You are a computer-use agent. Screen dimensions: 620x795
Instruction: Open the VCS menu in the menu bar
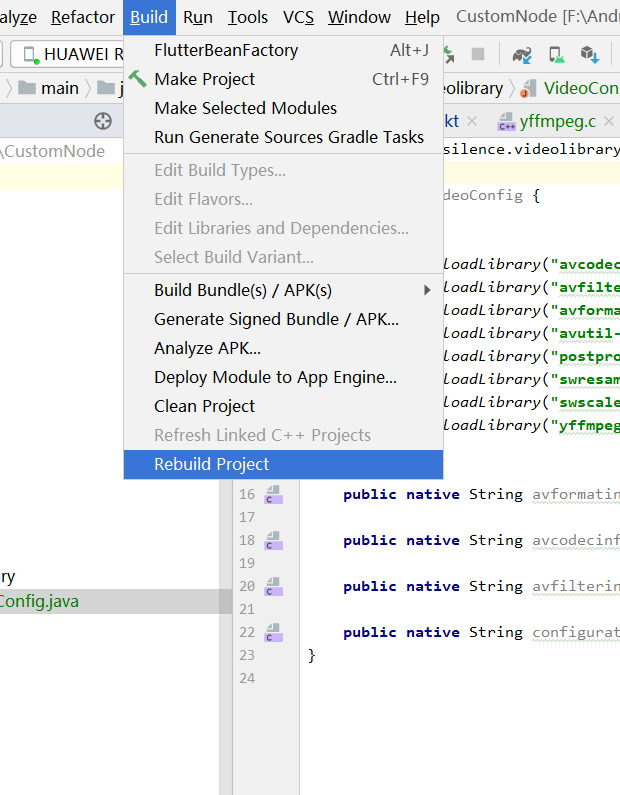tap(298, 17)
